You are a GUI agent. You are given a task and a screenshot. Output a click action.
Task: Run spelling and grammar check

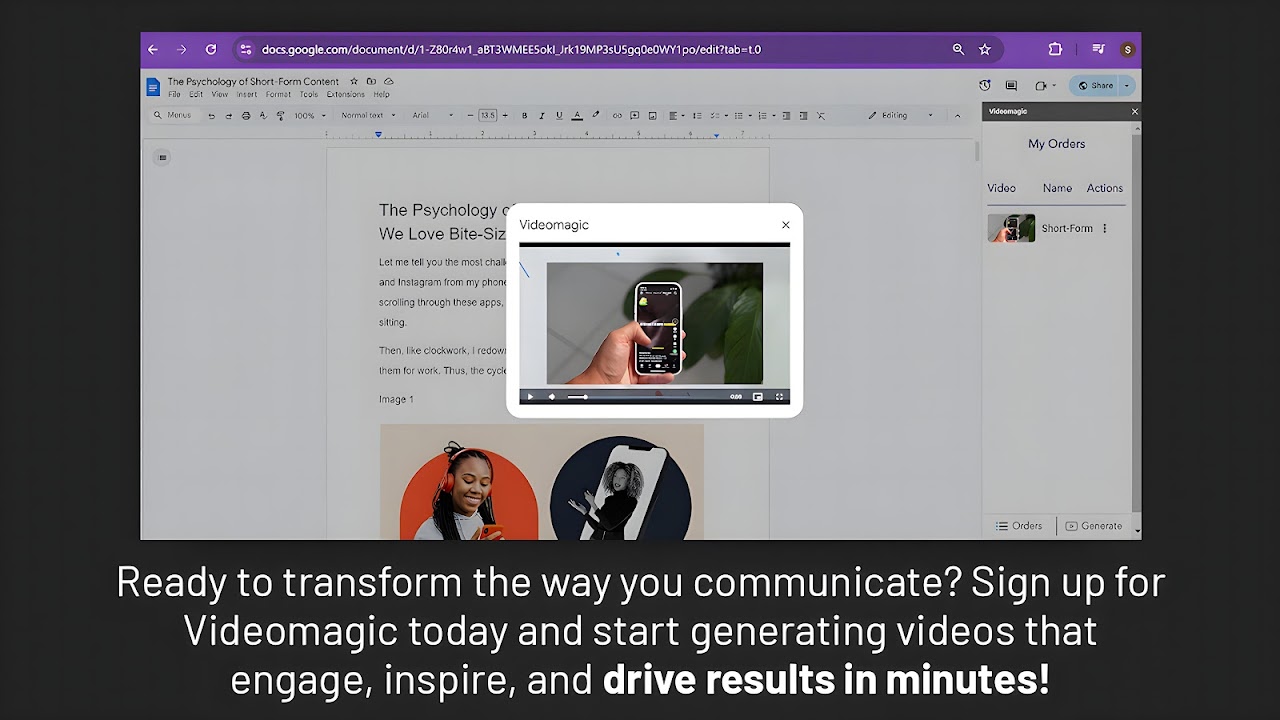tap(263, 116)
